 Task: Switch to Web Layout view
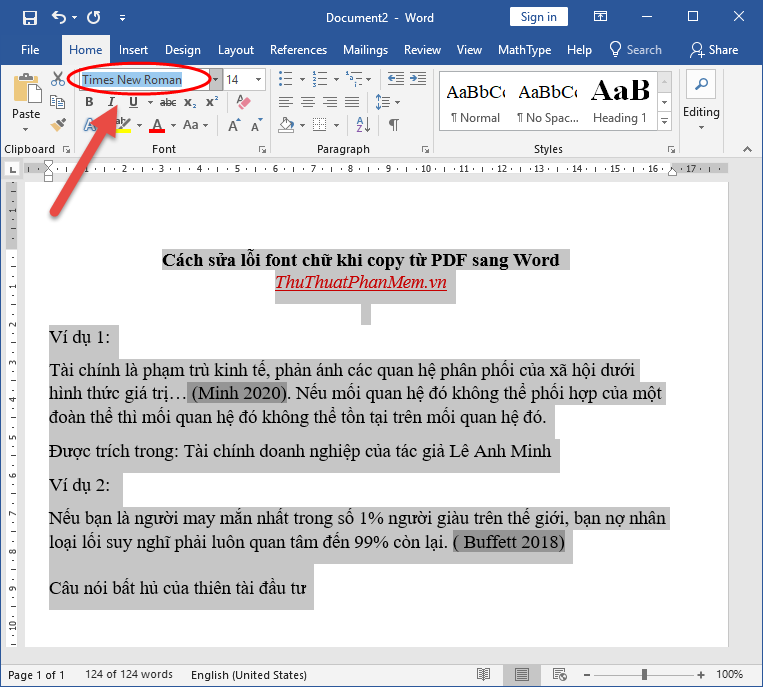(560, 674)
